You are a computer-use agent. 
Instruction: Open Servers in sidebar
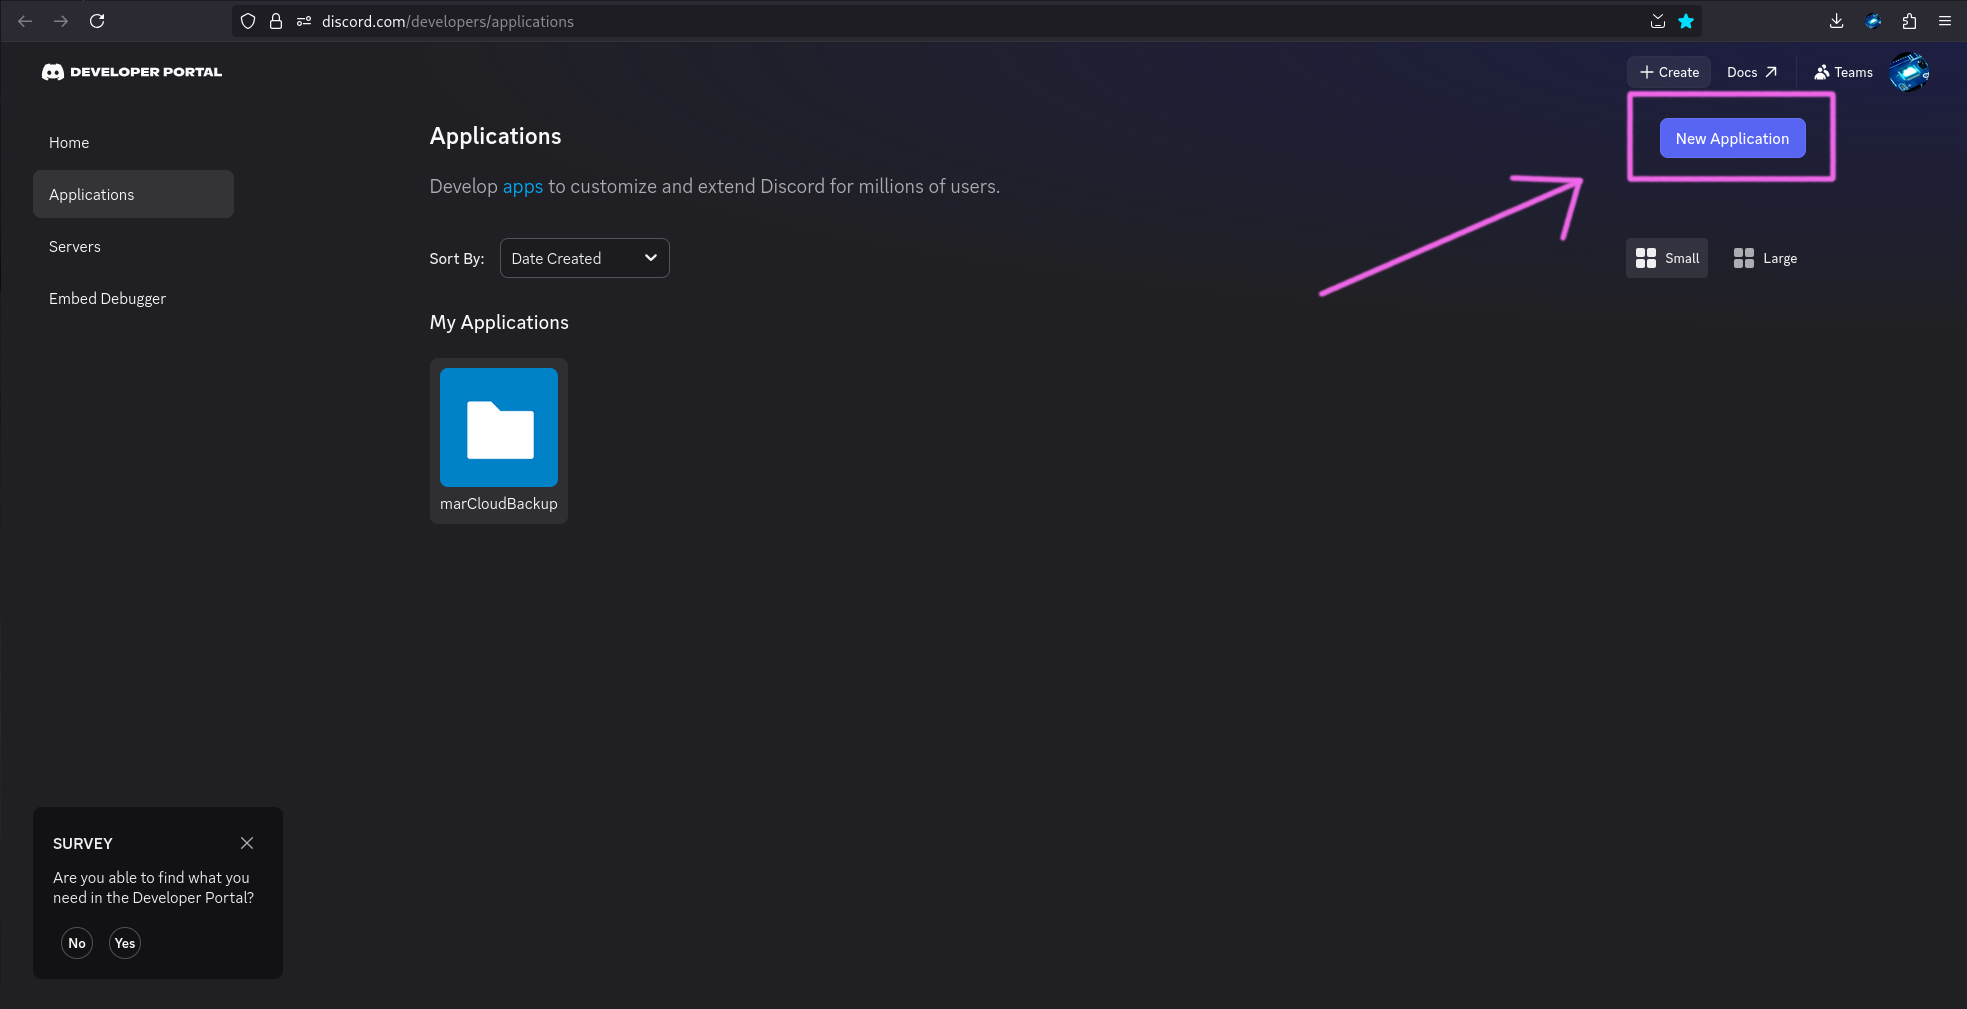coord(133,246)
